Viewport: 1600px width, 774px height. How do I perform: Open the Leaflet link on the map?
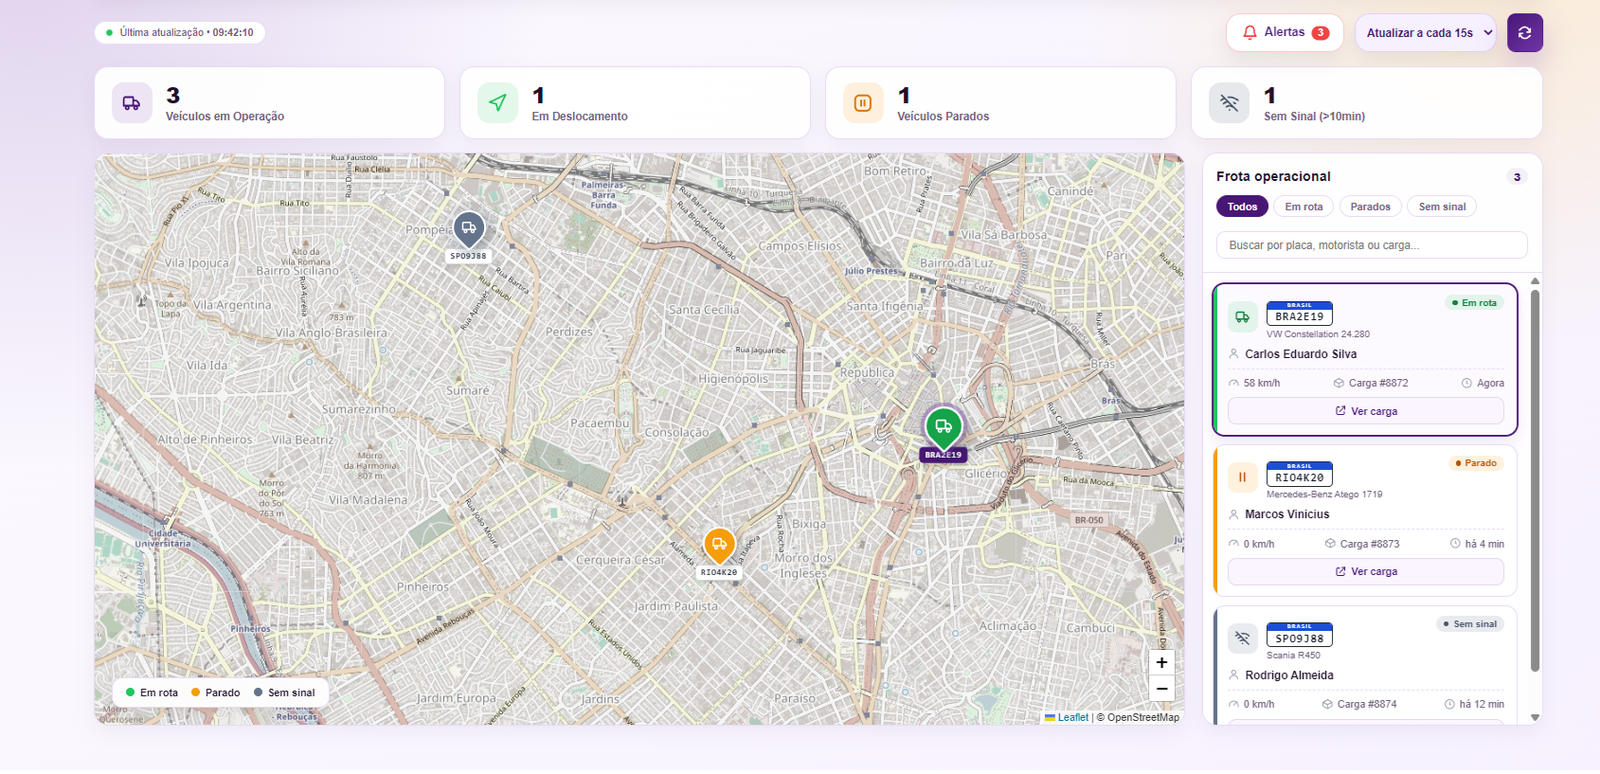[x=1073, y=717]
